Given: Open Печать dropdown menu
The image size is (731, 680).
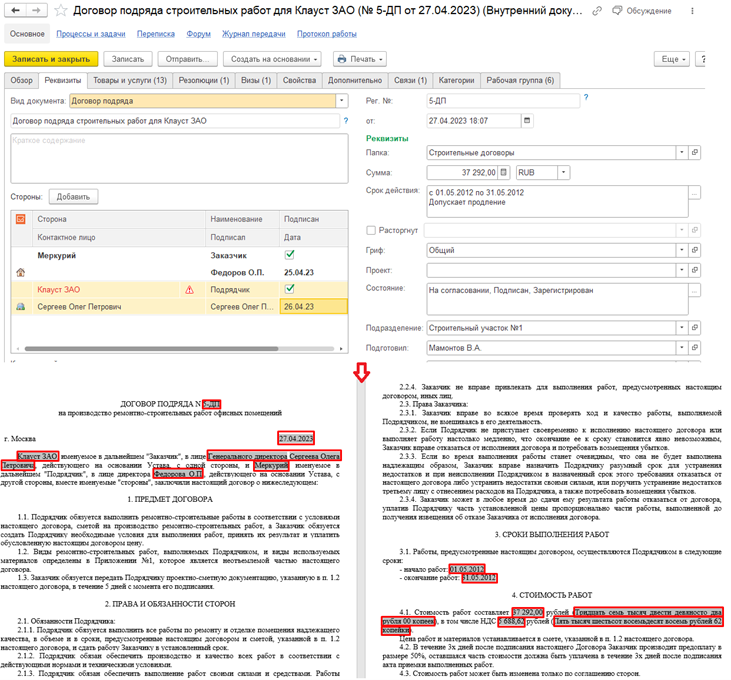Looking at the screenshot, I should (360, 59).
